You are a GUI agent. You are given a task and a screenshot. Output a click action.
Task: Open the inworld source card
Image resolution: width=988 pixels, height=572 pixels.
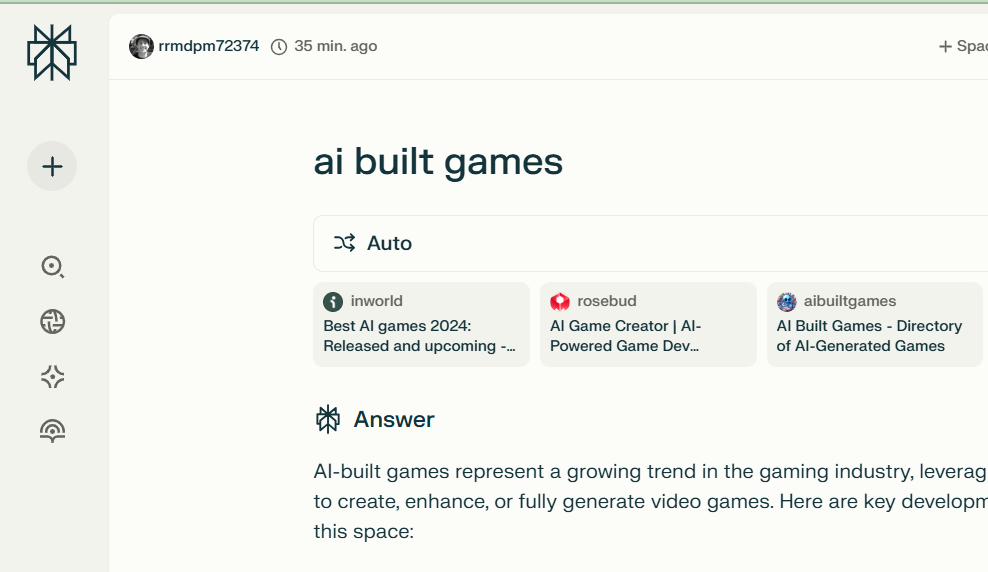click(x=421, y=324)
